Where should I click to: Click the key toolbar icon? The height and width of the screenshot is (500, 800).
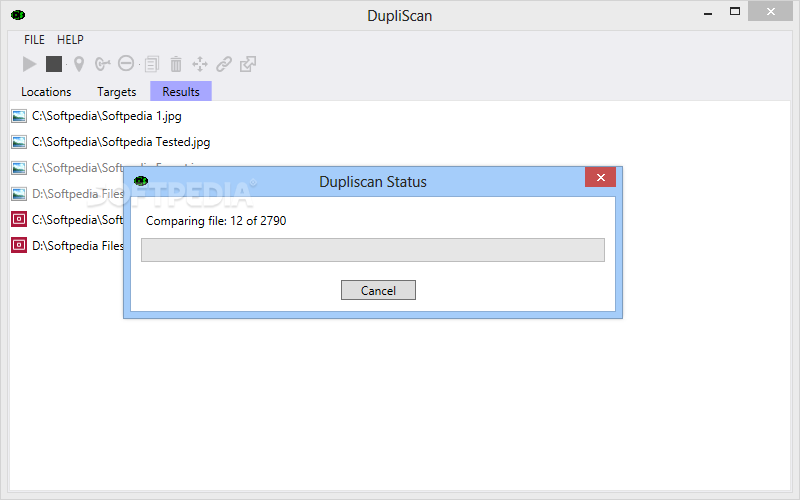click(x=103, y=64)
